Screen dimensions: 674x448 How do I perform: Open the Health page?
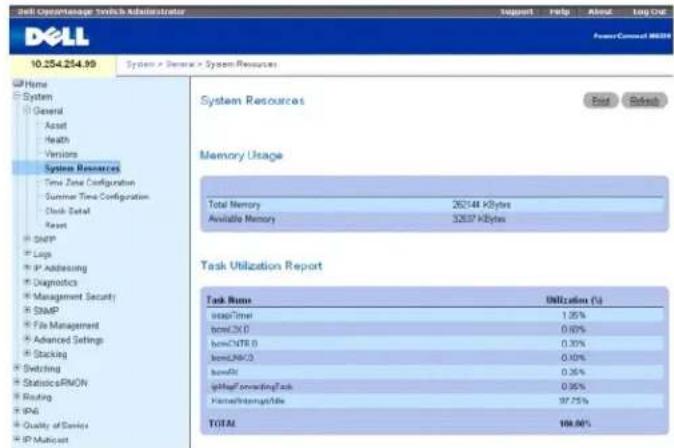(57, 140)
